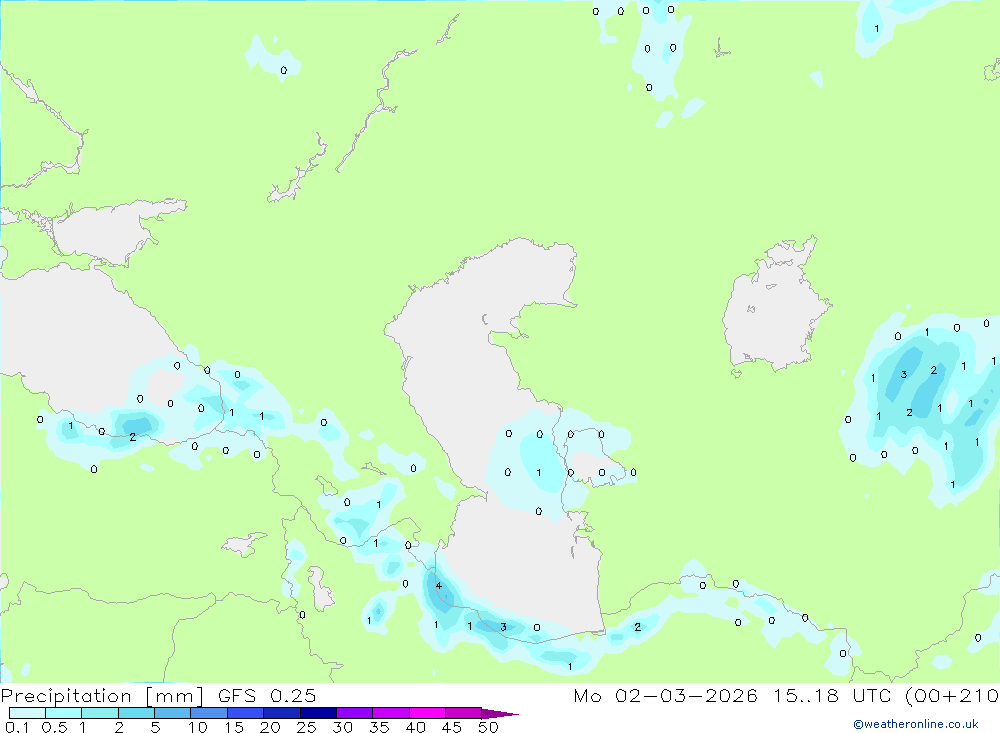The image size is (1000, 733).
Task: Click the "Mo 02-03-2026" date text
Action: [665, 696]
